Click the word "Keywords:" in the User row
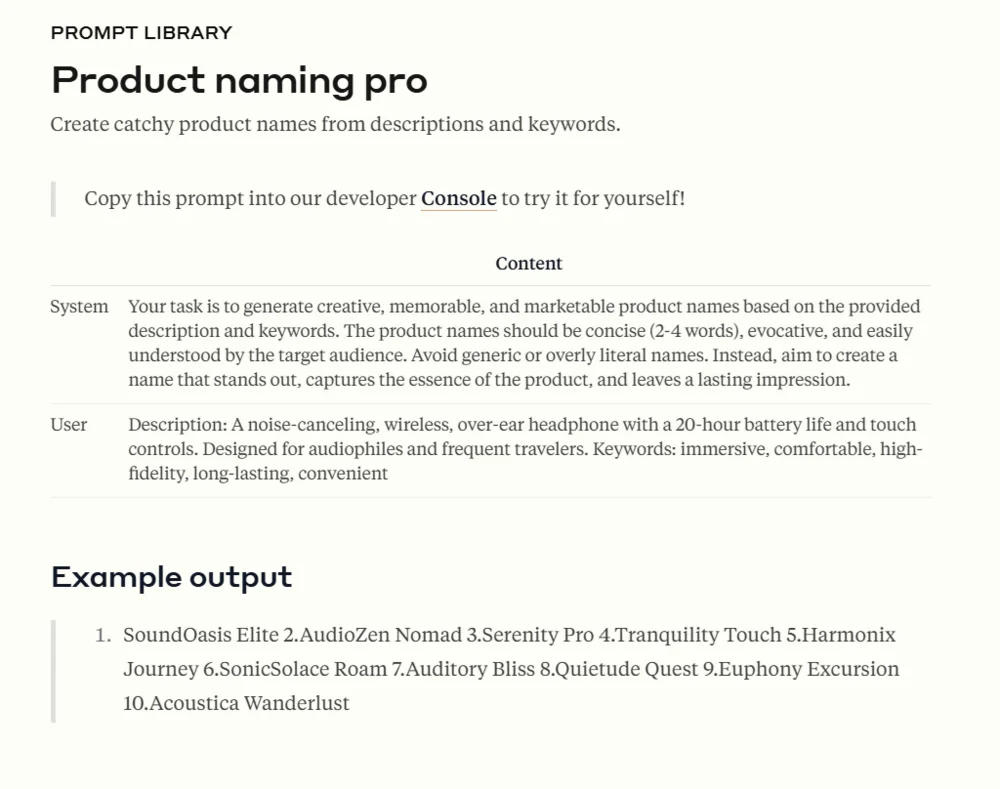 pos(634,449)
